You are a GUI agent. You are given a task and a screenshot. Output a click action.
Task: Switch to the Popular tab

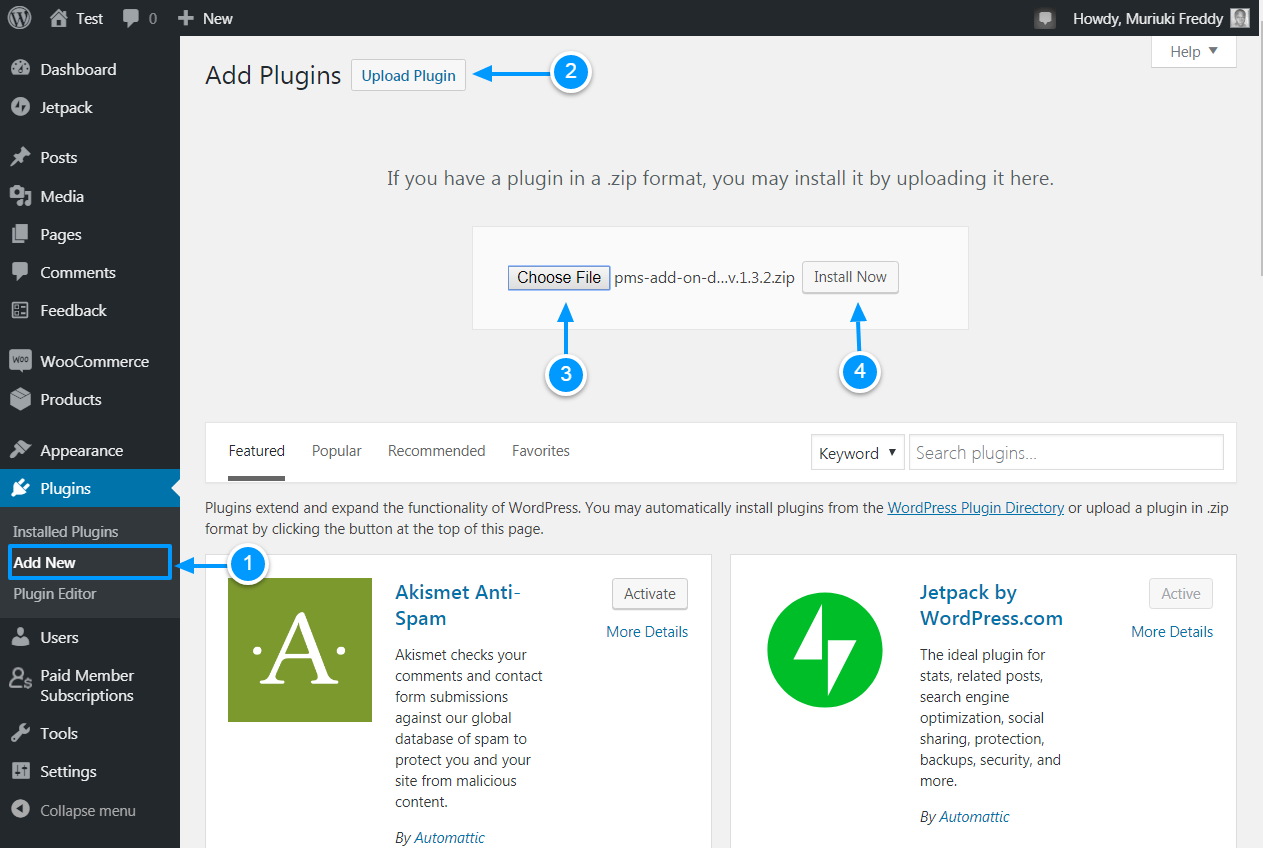pos(337,451)
